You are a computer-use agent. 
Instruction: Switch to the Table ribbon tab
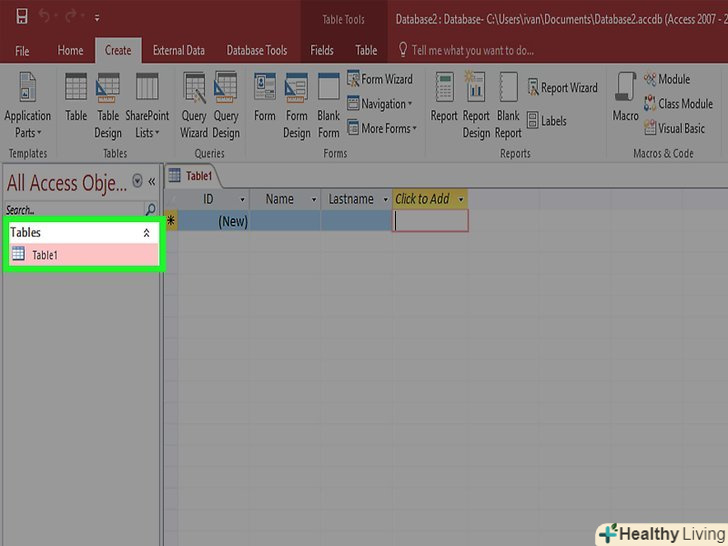point(366,50)
